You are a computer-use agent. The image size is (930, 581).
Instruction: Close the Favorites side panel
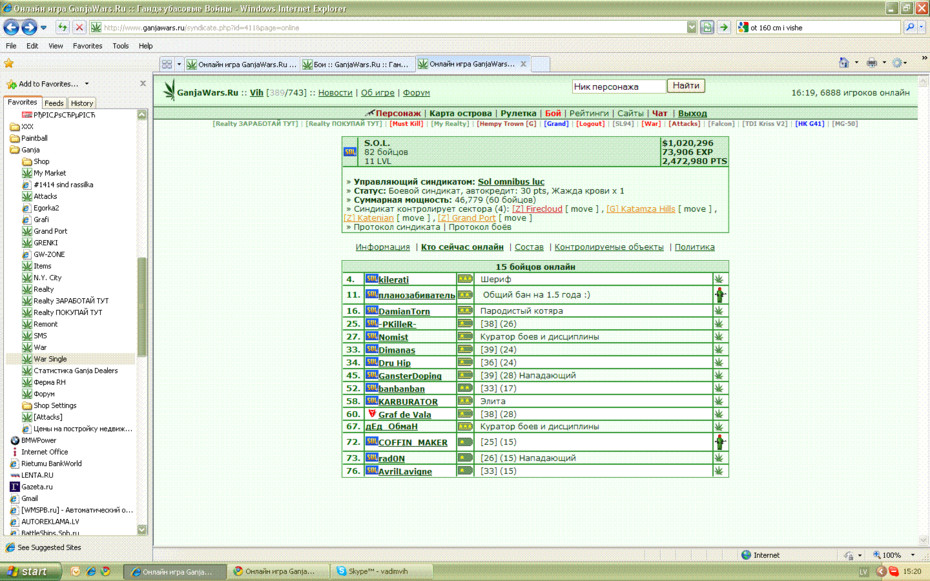click(x=143, y=84)
